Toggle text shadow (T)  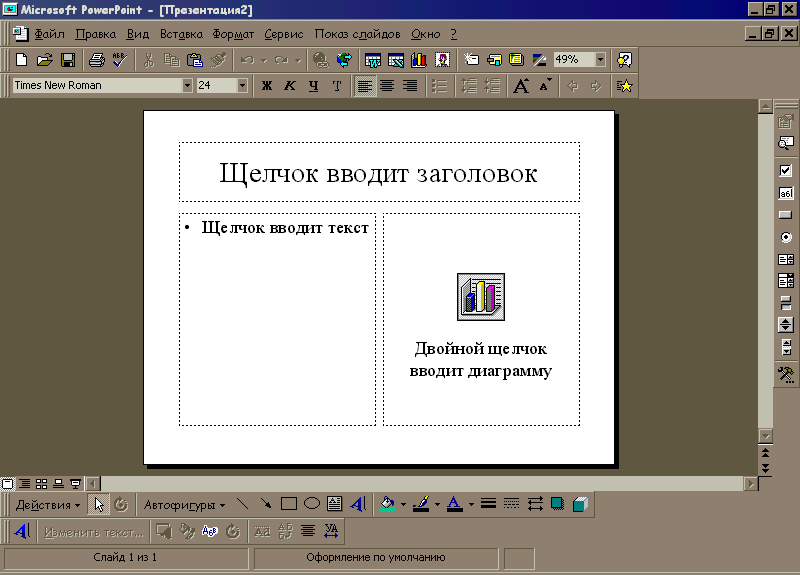(337, 86)
